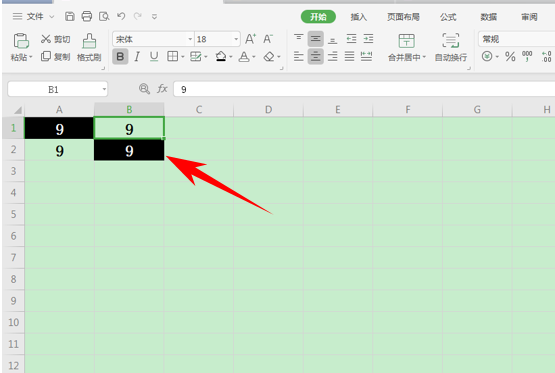555x373 pixels.
Task: Click the Undo arrow icon
Action: click(121, 16)
